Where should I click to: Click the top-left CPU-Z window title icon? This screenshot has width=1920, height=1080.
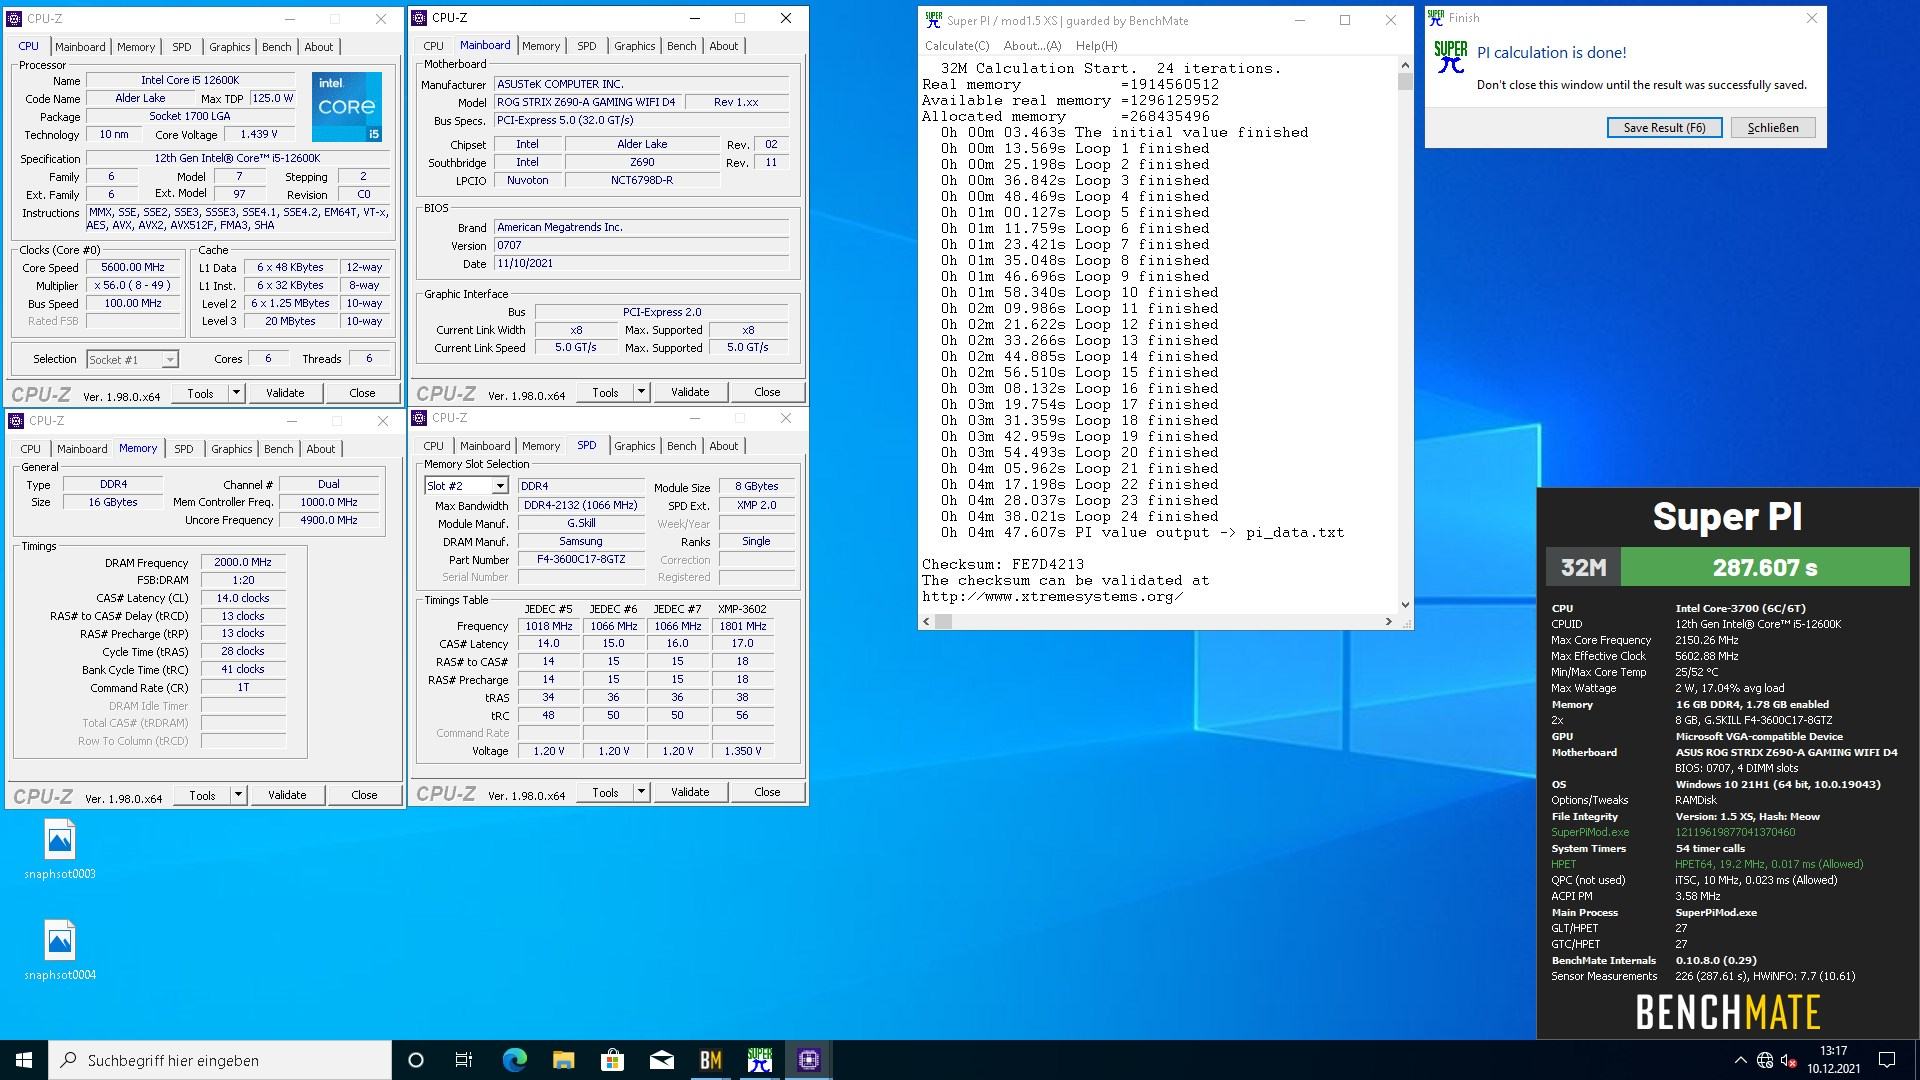coord(15,19)
